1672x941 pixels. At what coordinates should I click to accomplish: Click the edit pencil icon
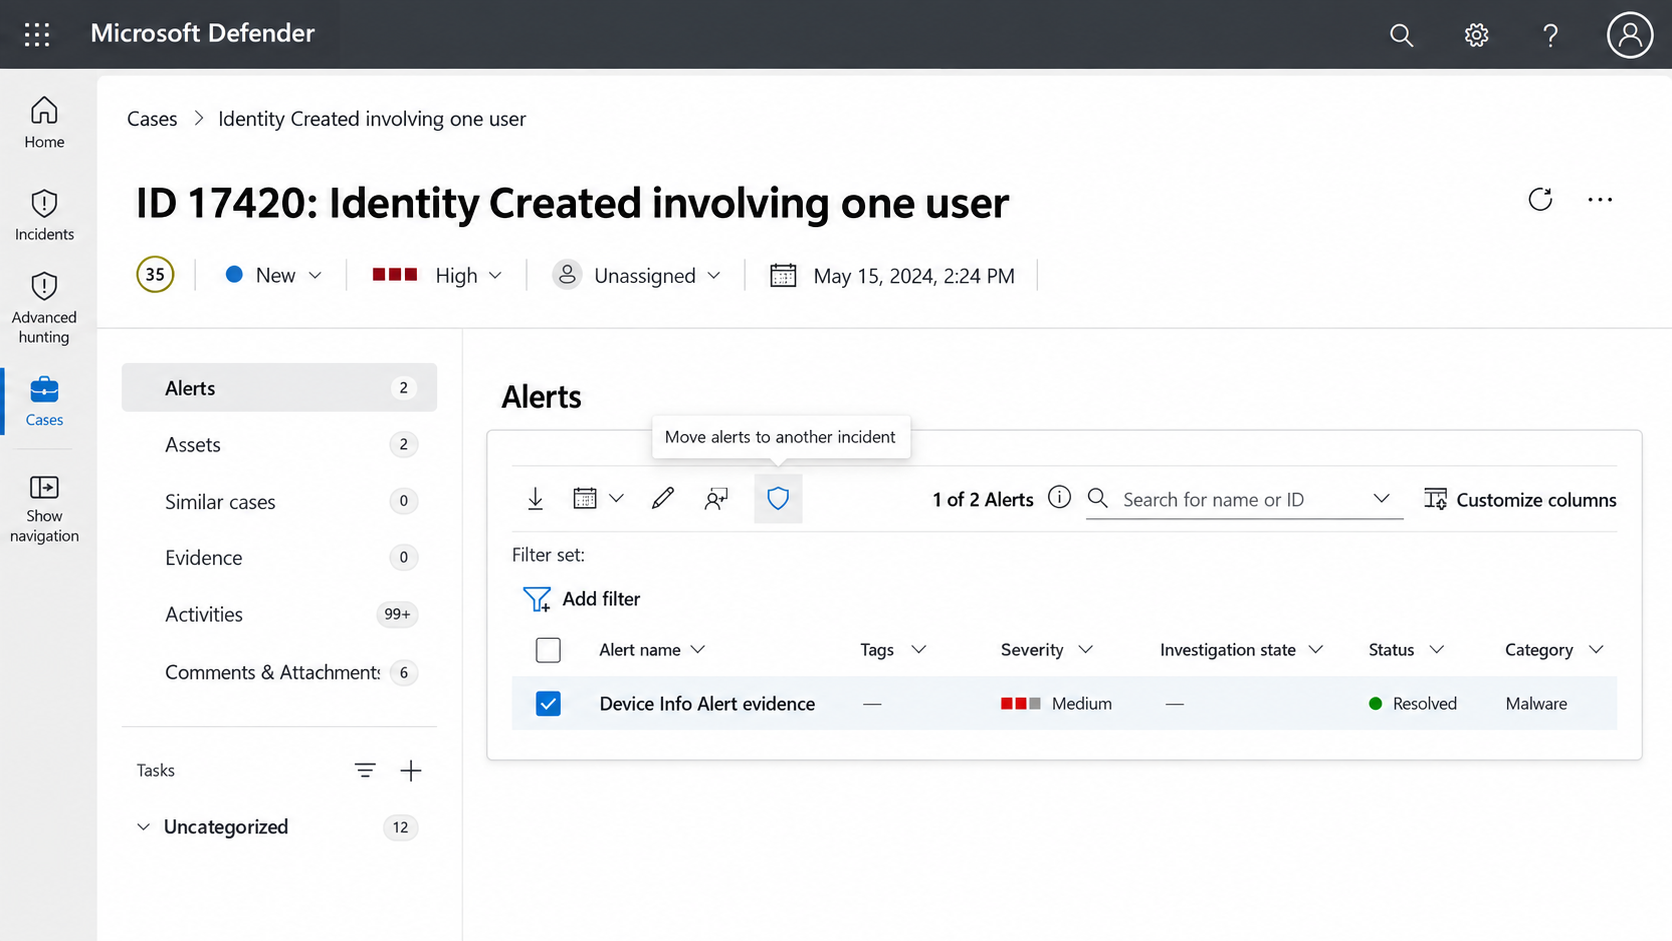click(662, 498)
